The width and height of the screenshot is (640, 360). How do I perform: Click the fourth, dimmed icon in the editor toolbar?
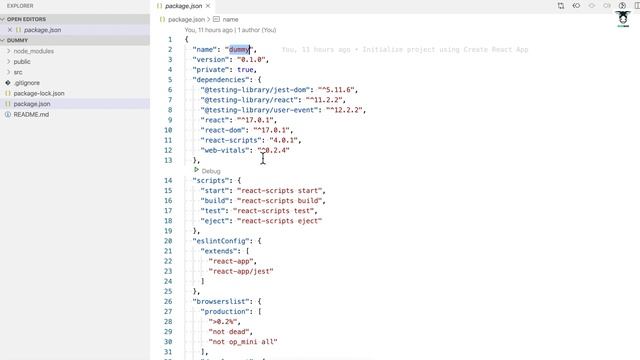tap(607, 6)
